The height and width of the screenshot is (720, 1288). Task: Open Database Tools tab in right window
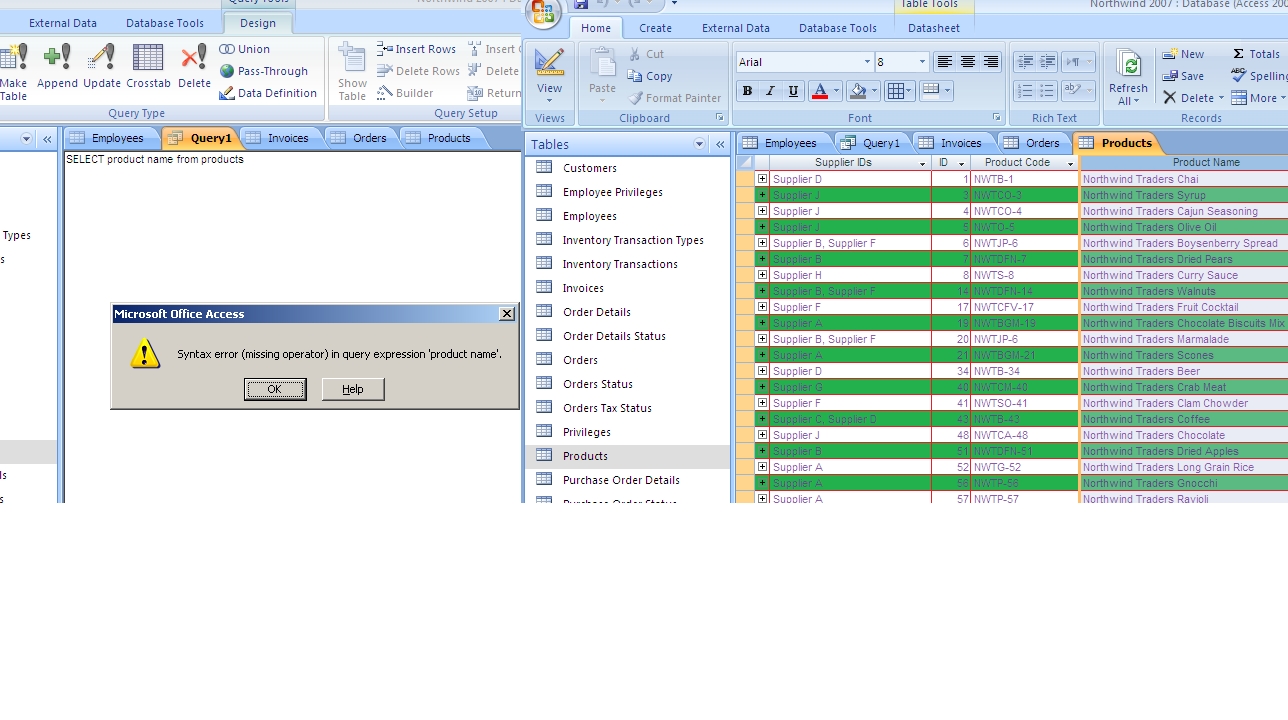click(x=838, y=28)
